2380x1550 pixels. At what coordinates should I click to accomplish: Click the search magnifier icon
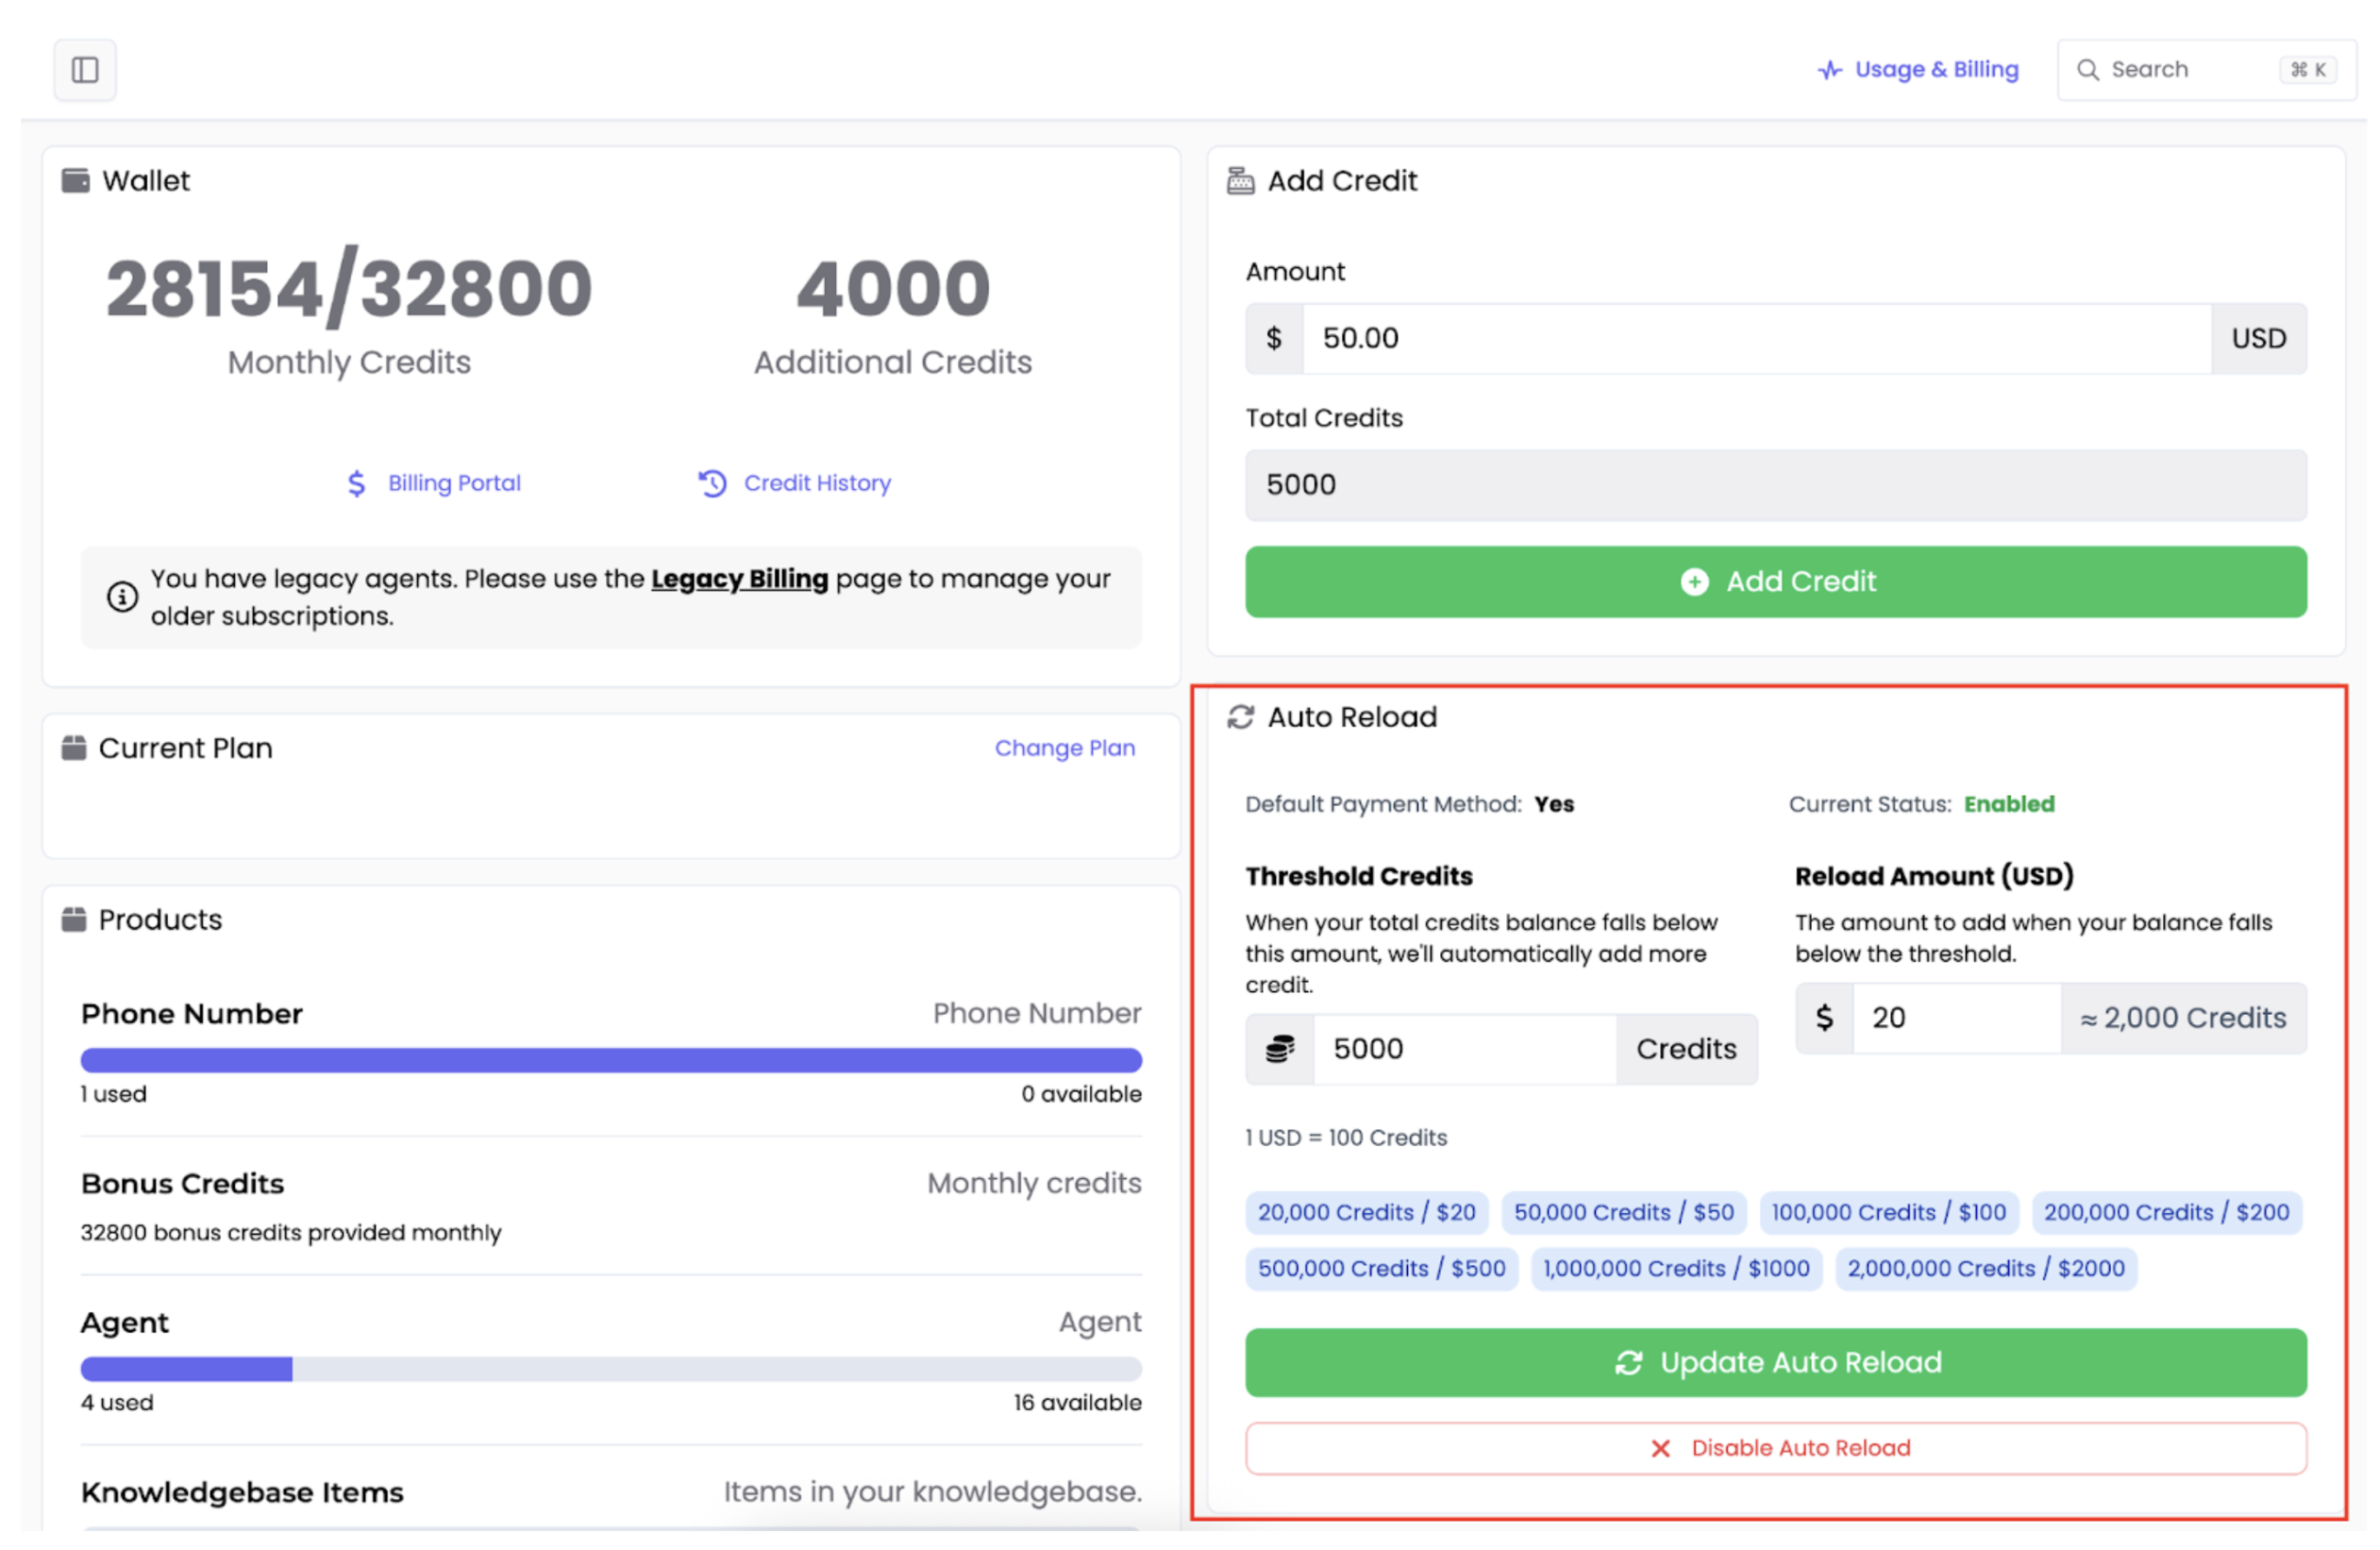coord(2088,69)
